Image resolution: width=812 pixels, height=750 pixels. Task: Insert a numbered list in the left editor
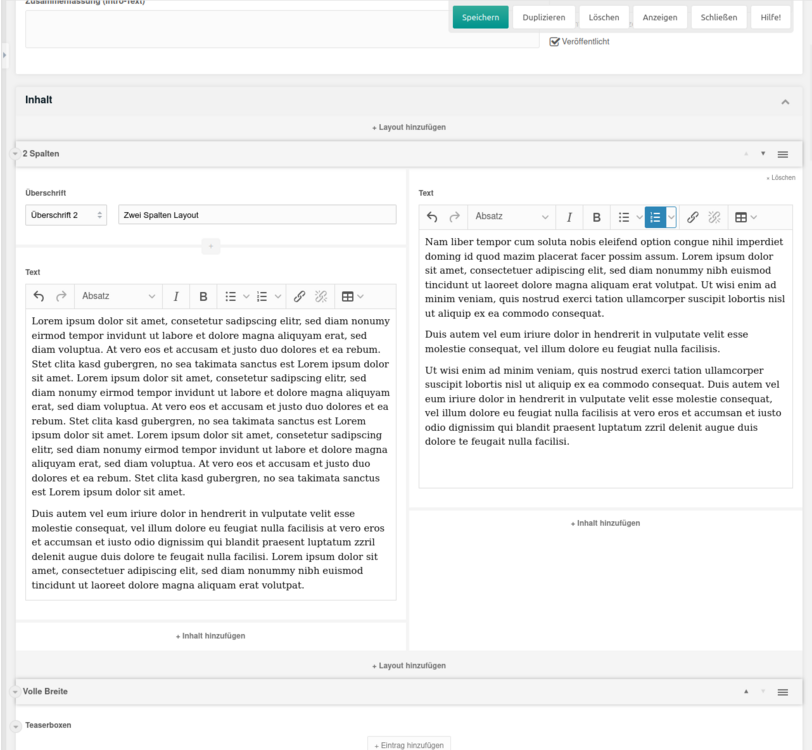point(262,296)
